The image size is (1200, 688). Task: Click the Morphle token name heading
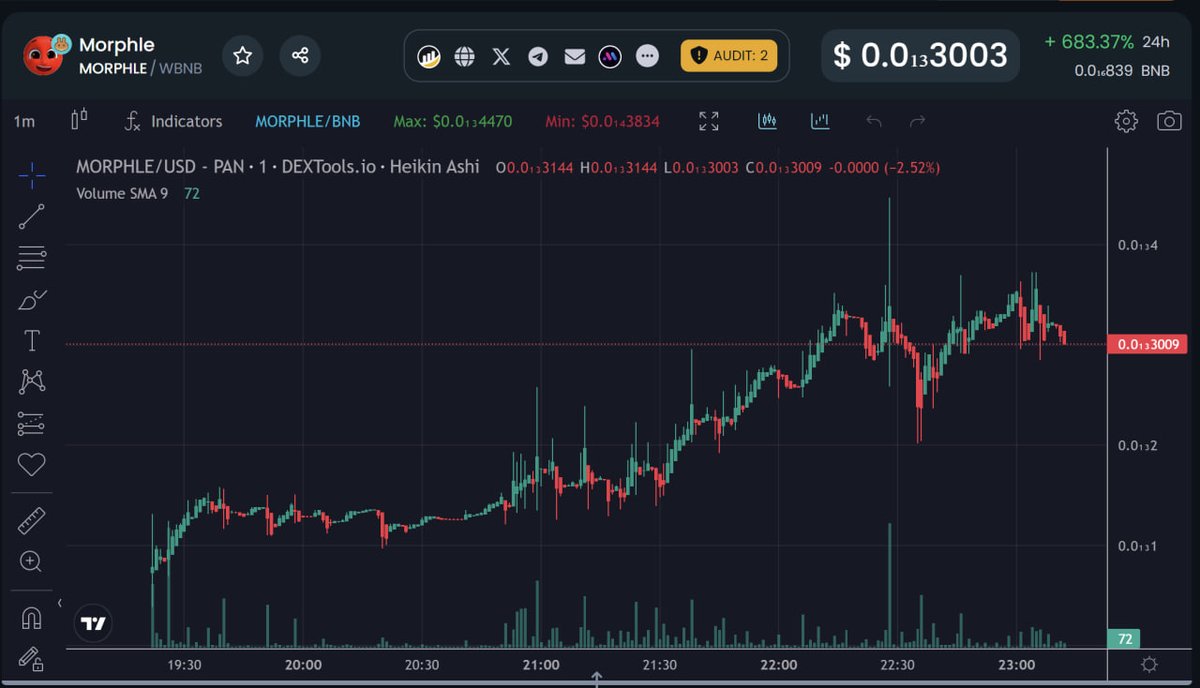click(x=116, y=45)
